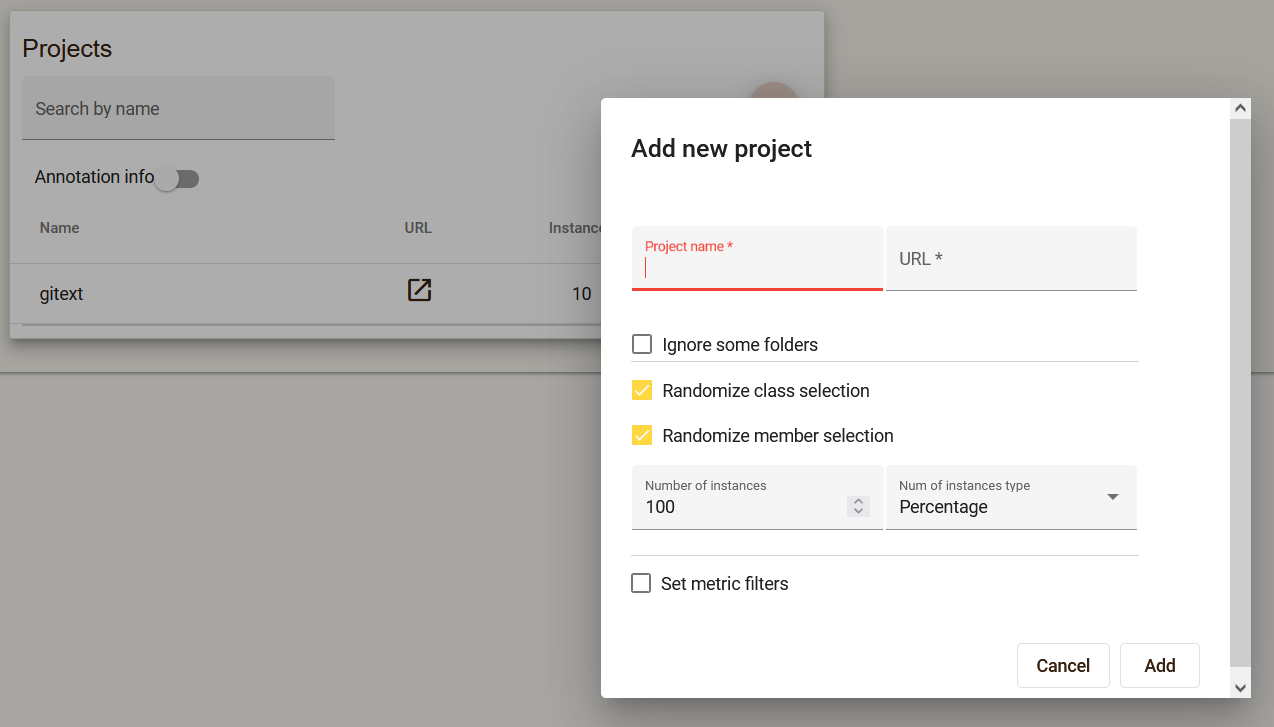Click the Search by name field
Screen dimensions: 1274x727
[178, 108]
